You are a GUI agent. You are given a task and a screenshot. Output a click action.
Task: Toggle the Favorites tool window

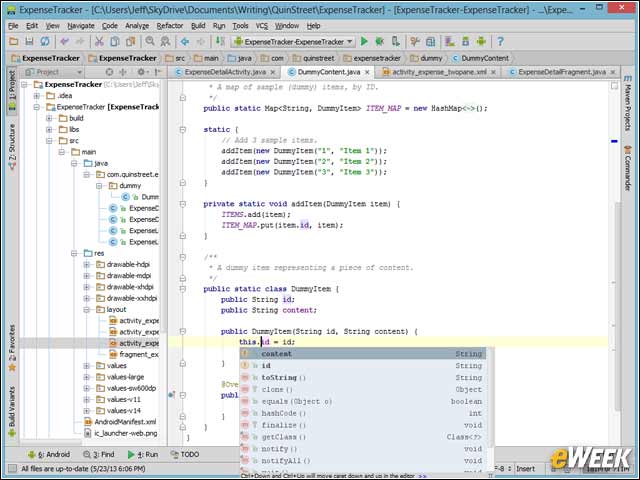click(x=12, y=348)
